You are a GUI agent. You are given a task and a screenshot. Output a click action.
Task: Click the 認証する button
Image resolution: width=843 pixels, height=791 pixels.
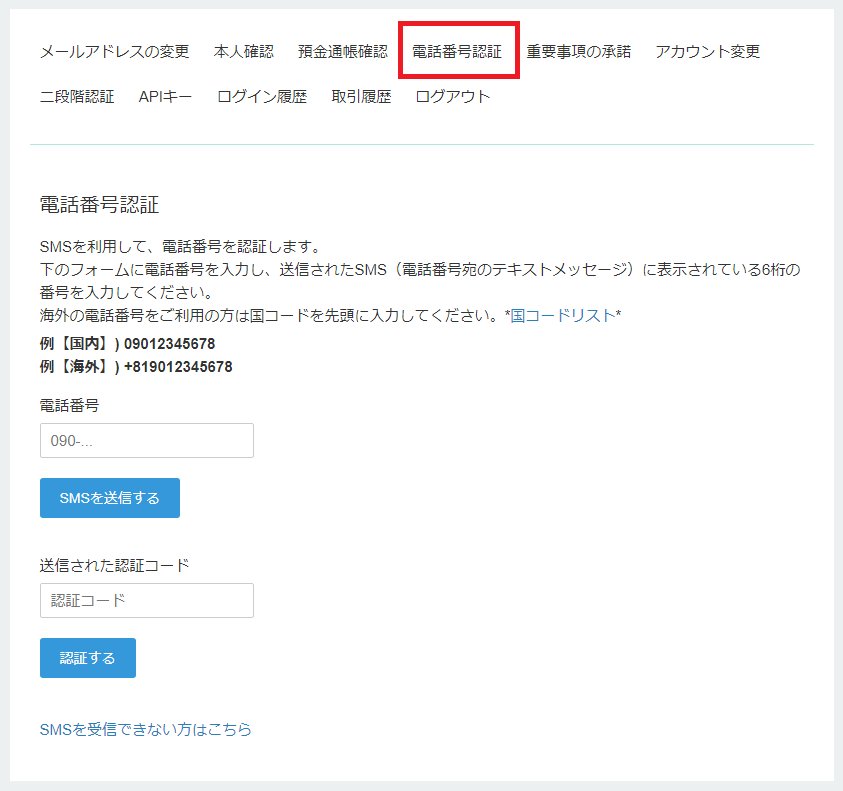[x=88, y=658]
